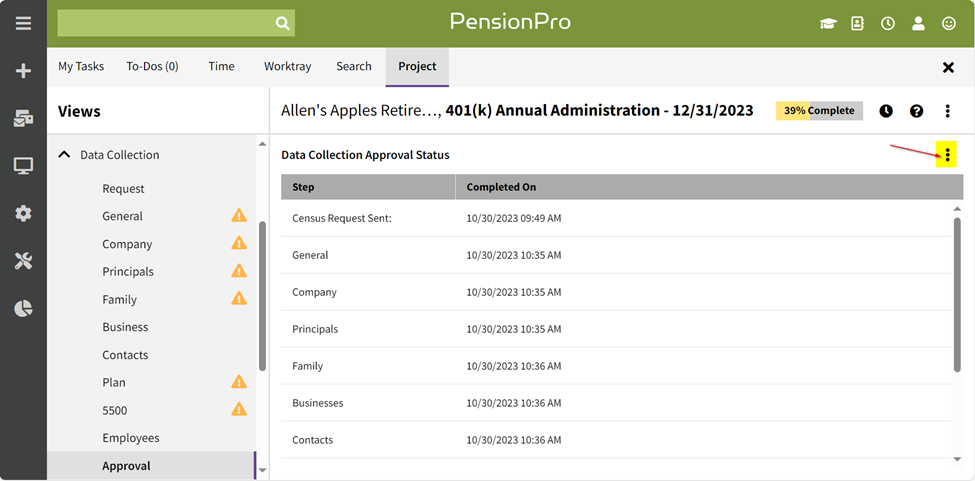
Task: Switch to the Search tab
Action: pos(354,66)
